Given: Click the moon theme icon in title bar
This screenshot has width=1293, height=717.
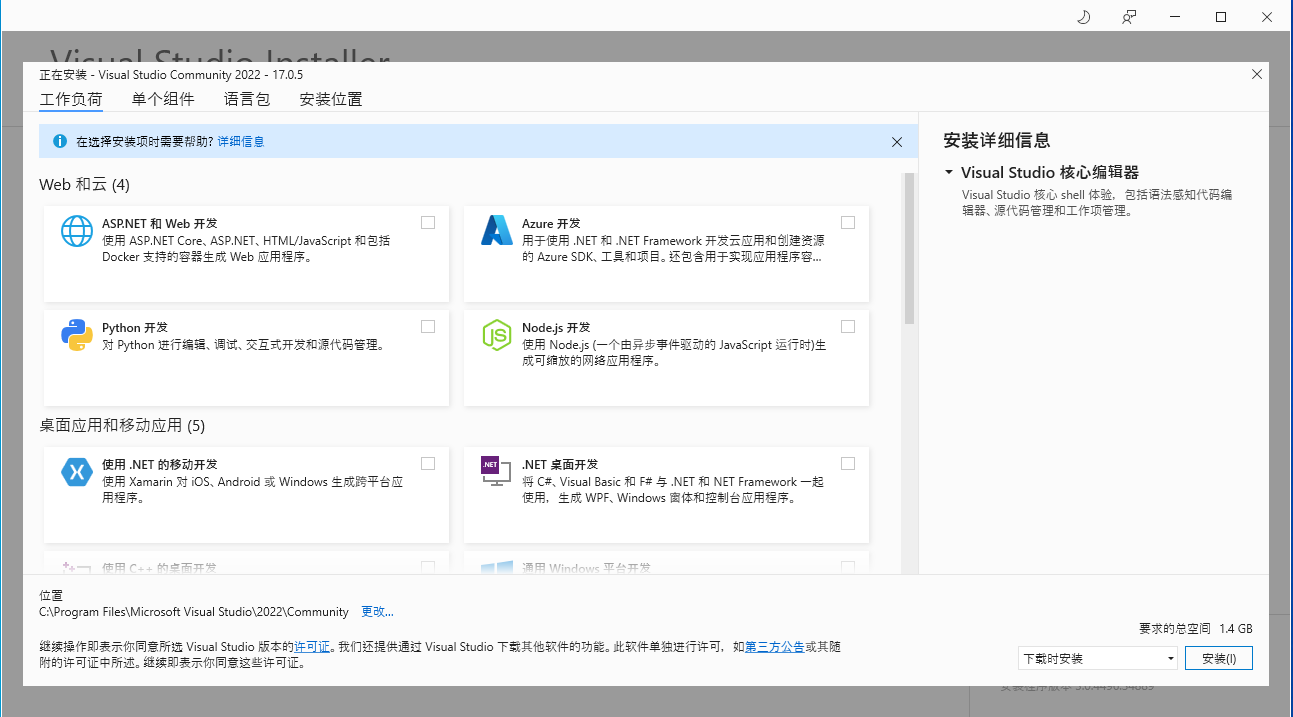Looking at the screenshot, I should 1083,16.
